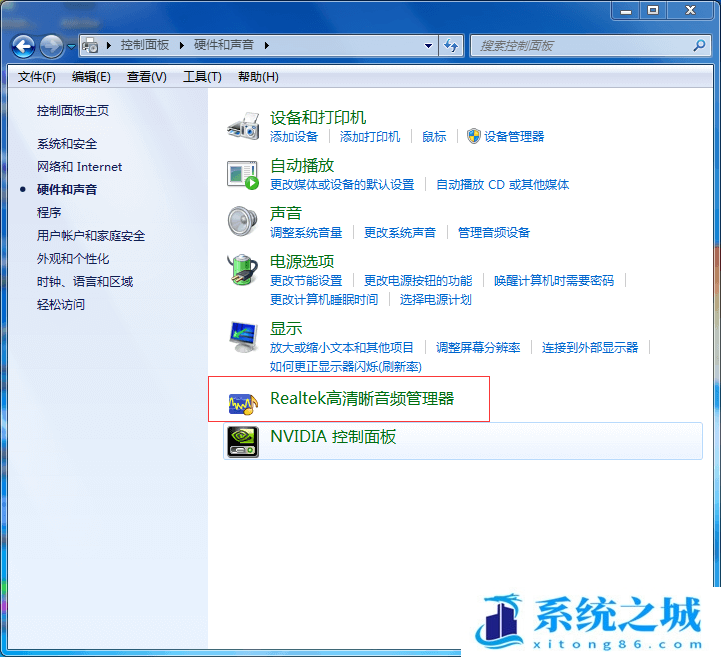Open 网络和 Internet in sidebar
The height and width of the screenshot is (657, 721).
[x=79, y=166]
